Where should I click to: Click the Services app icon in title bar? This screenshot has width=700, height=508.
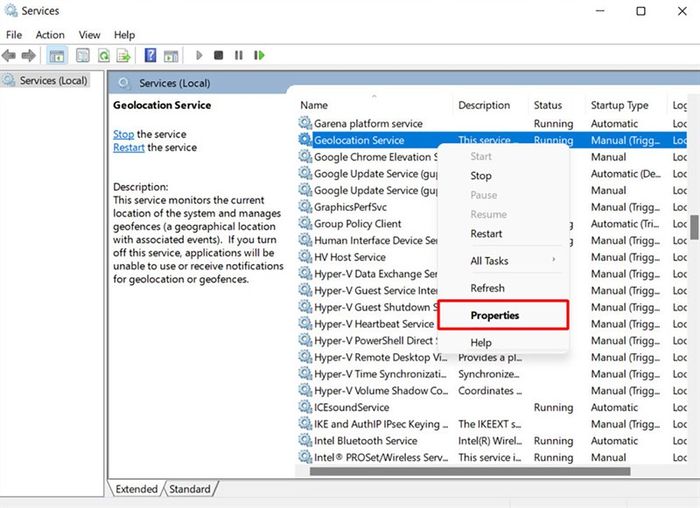pyautogui.click(x=10, y=10)
